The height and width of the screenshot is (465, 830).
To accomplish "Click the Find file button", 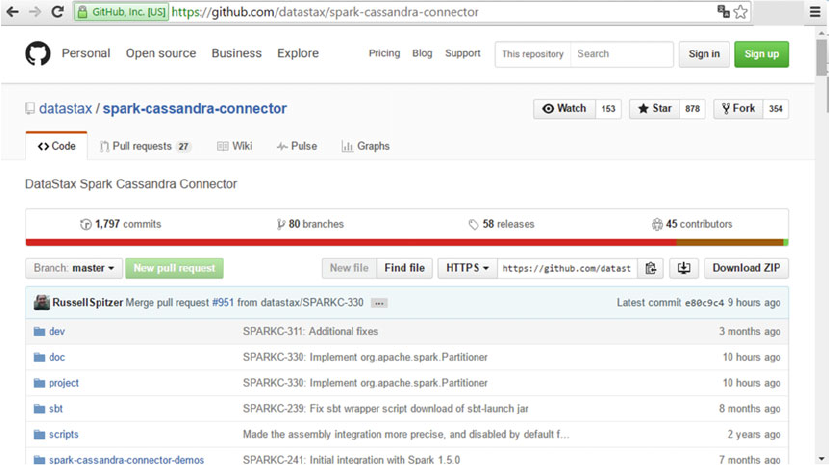I will [x=404, y=268].
